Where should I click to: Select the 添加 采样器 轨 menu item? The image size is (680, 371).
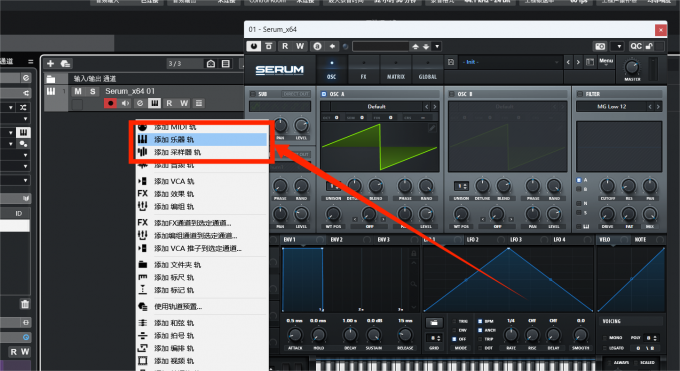[201, 152]
